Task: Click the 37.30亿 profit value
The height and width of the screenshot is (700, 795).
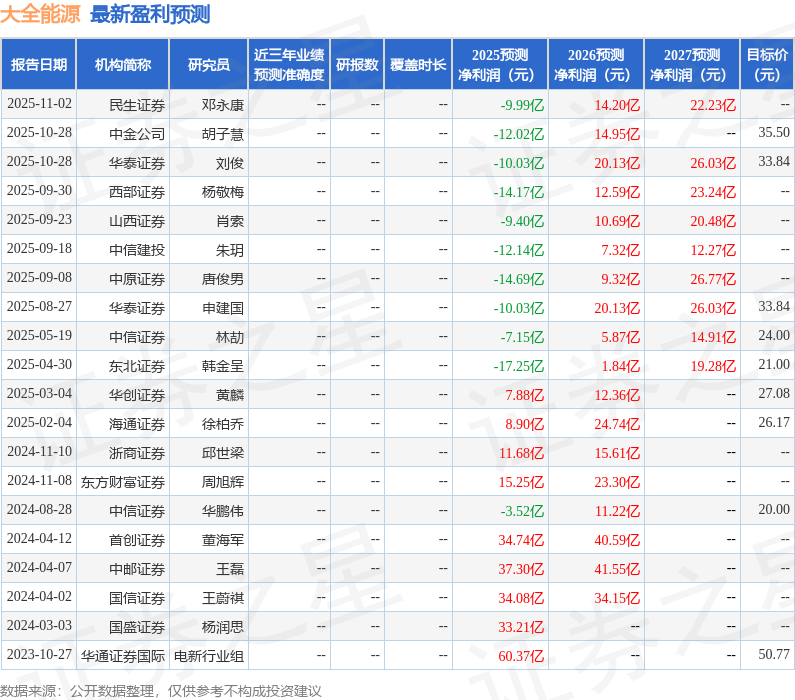Action: click(x=521, y=569)
